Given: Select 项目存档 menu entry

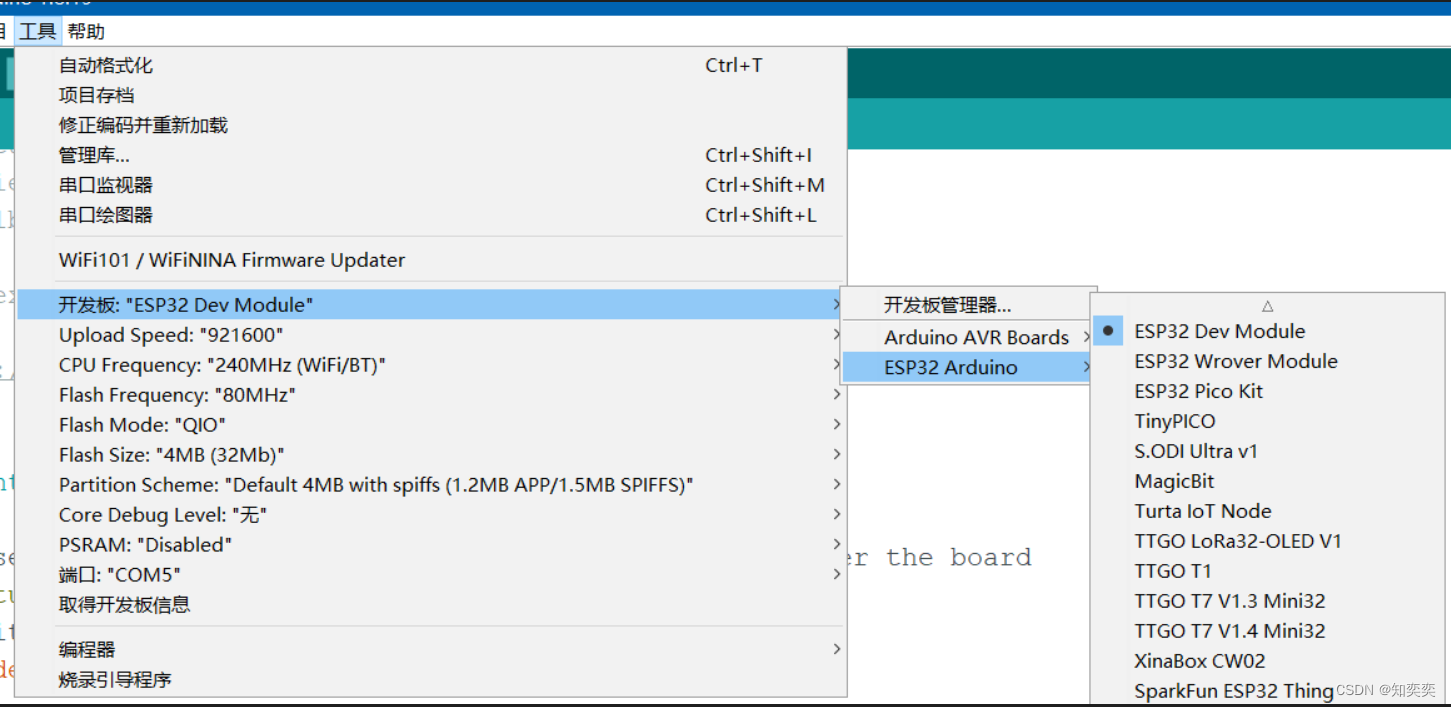Looking at the screenshot, I should click(x=432, y=96).
